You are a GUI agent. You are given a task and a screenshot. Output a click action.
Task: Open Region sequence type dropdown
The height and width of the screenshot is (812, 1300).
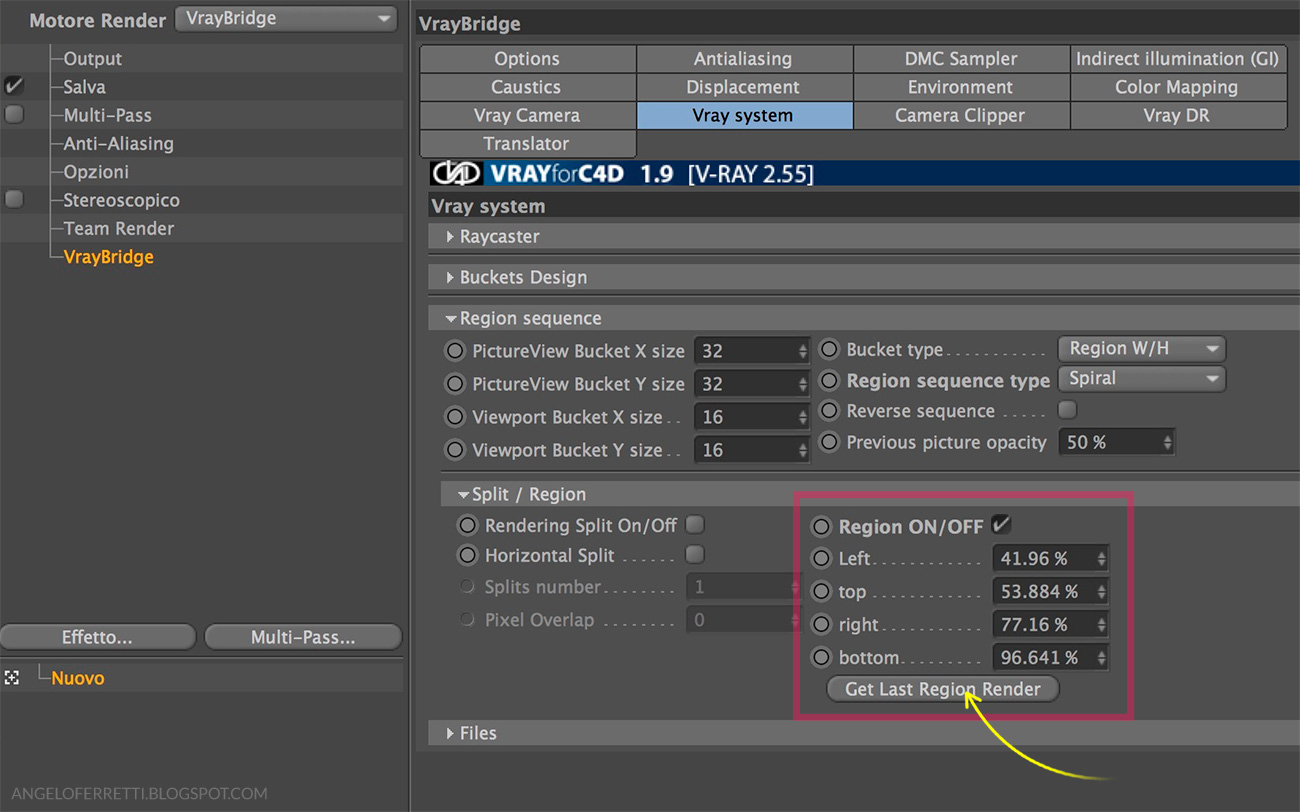point(1141,379)
